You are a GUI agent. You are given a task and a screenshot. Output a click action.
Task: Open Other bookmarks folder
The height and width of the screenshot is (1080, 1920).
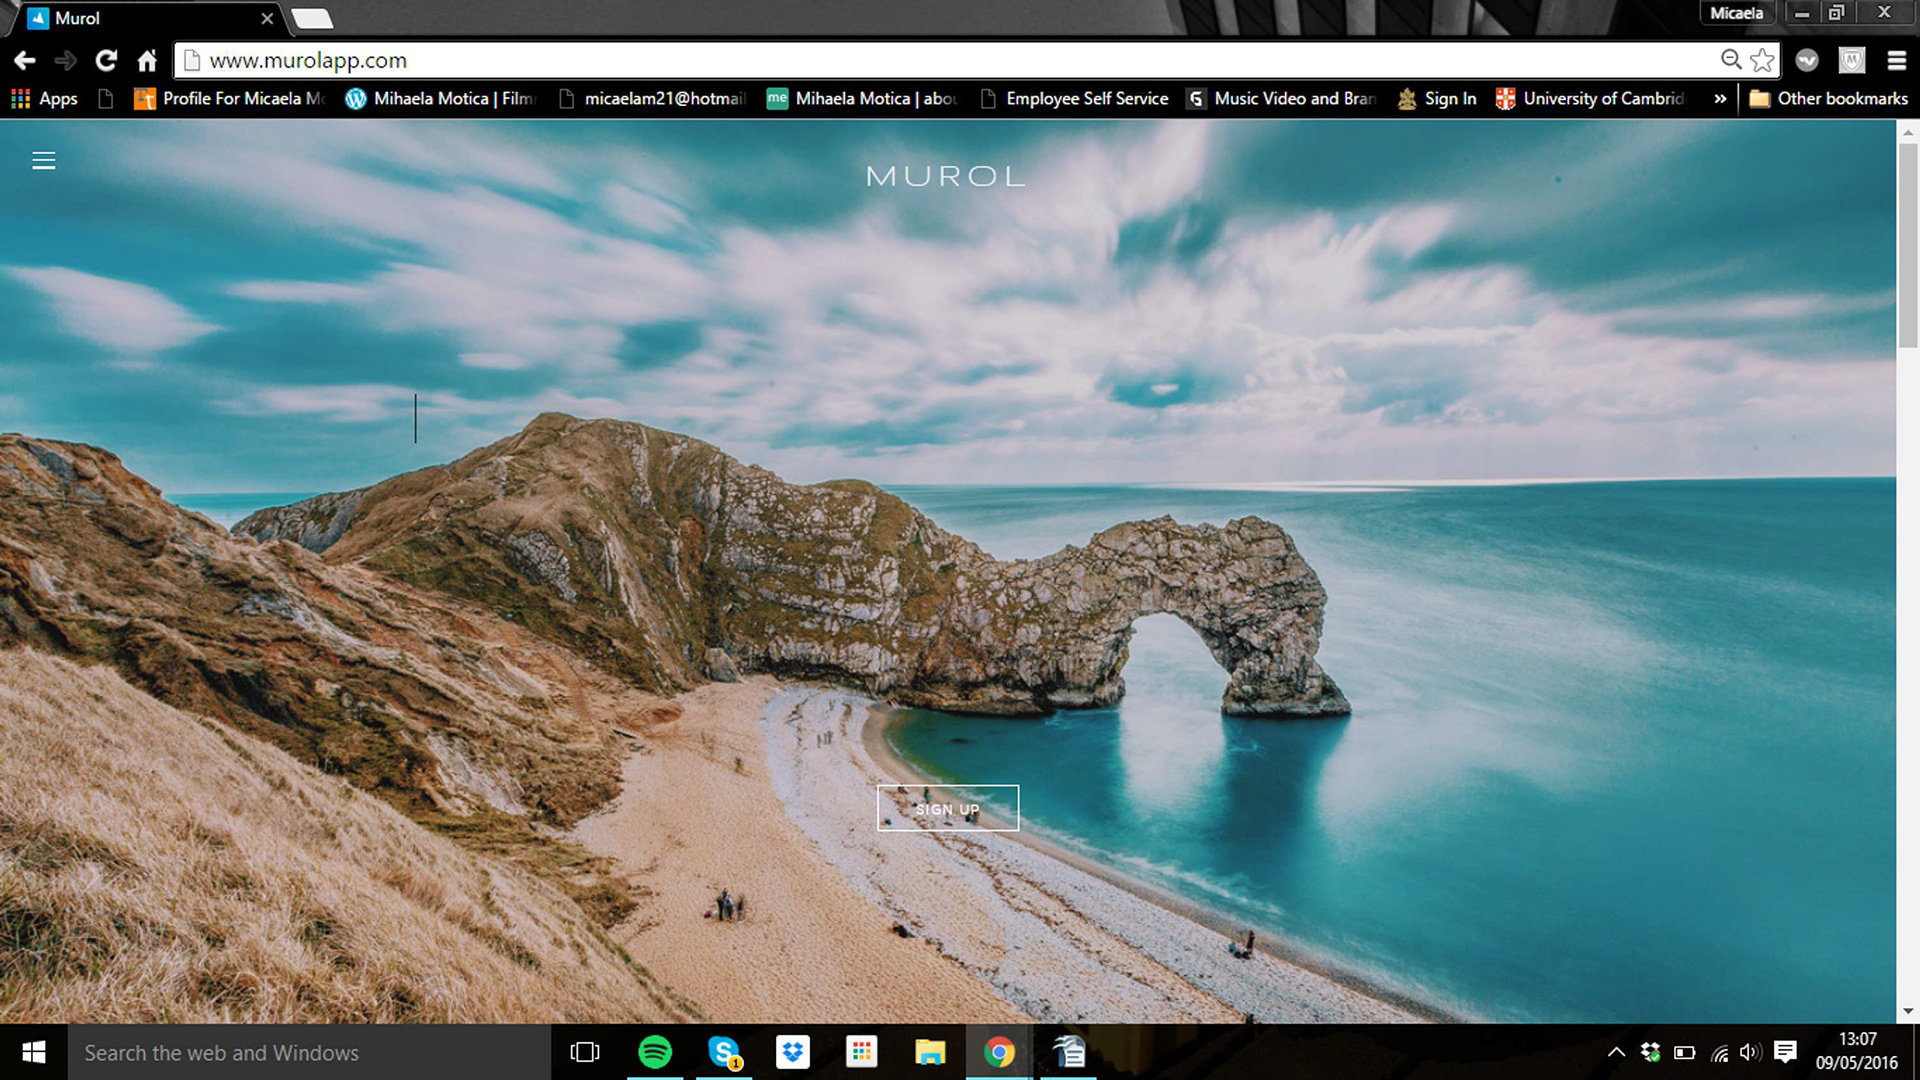(x=1829, y=99)
